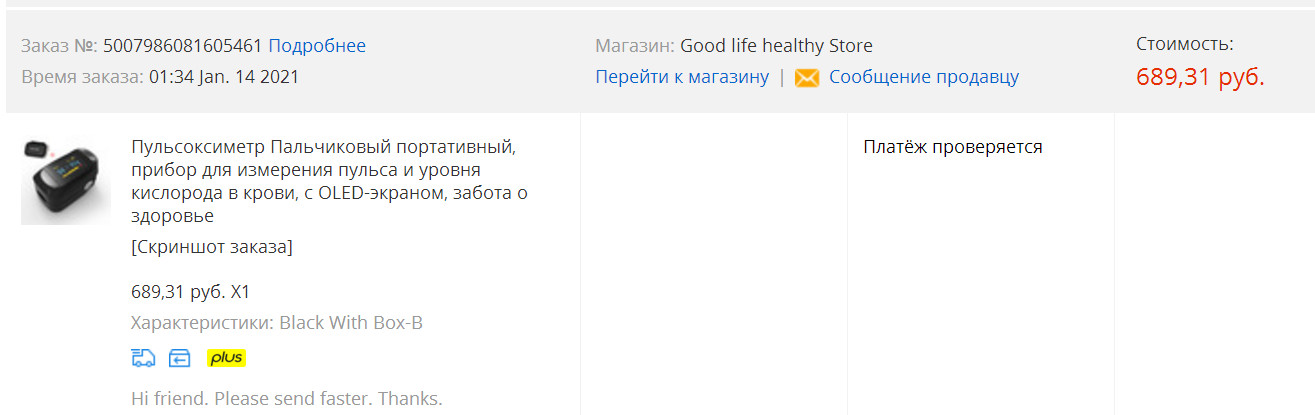Screen dimensions: 1315x415
Task: Click the Стоимость label
Action: click(x=1185, y=44)
